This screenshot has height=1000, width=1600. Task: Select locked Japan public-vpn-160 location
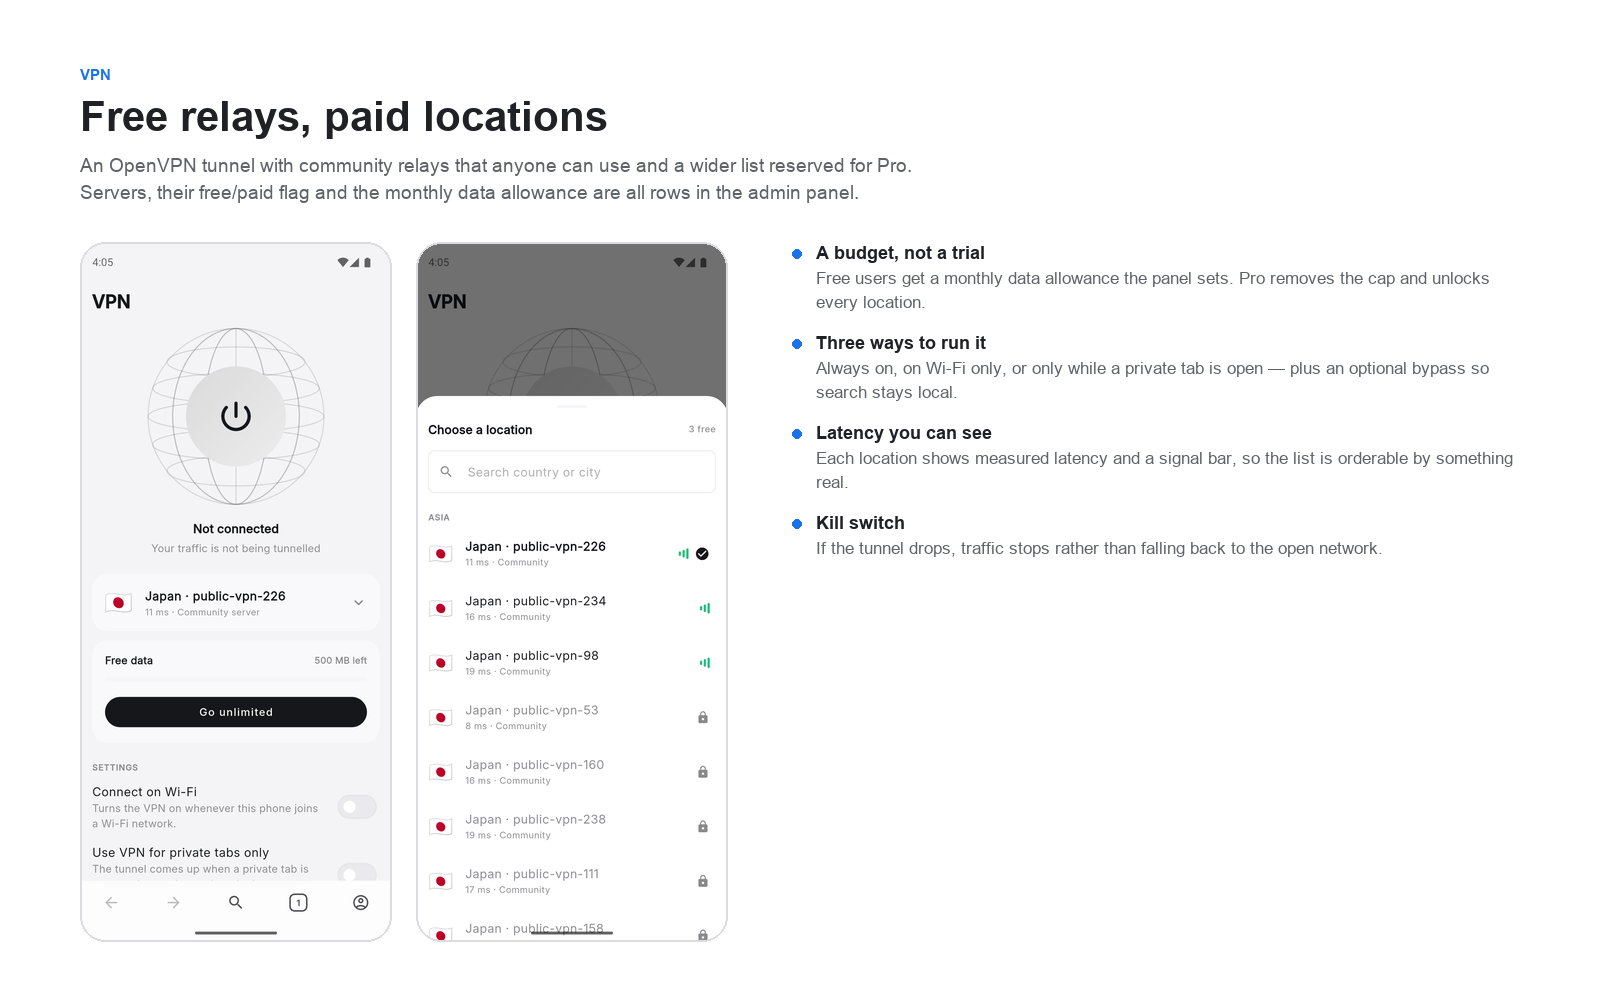[x=572, y=772]
